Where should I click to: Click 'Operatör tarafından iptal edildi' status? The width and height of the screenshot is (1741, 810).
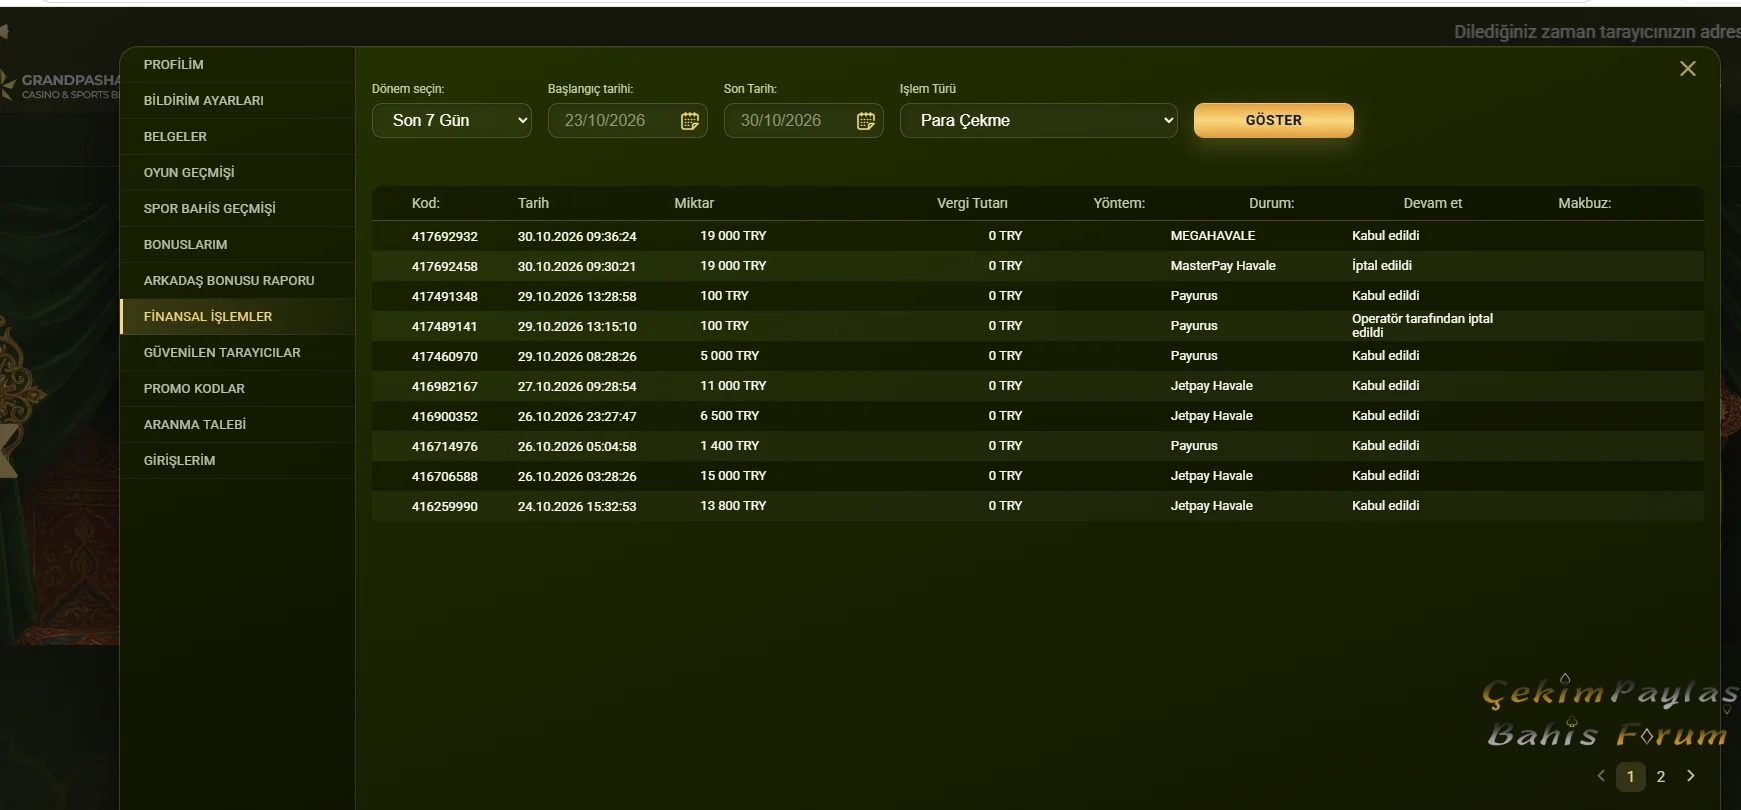coord(1422,326)
